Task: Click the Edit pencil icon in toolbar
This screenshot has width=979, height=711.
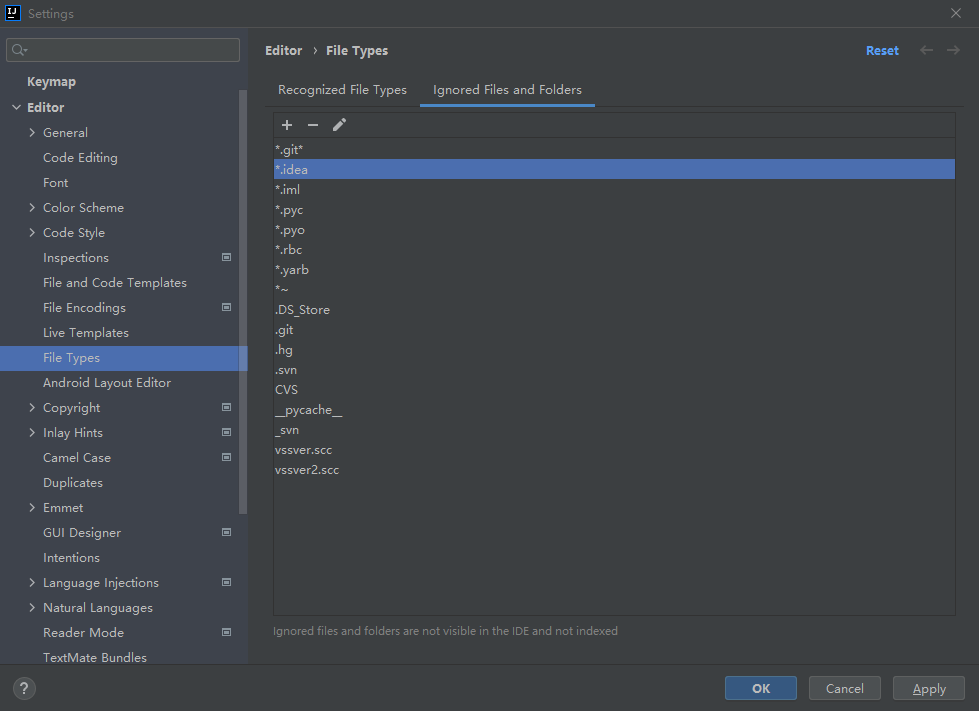Action: [x=339, y=125]
